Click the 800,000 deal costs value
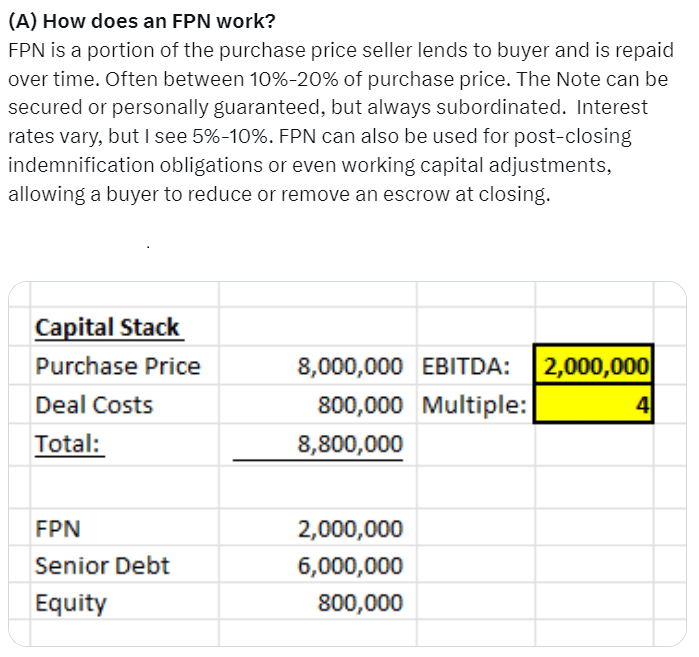 (360, 405)
